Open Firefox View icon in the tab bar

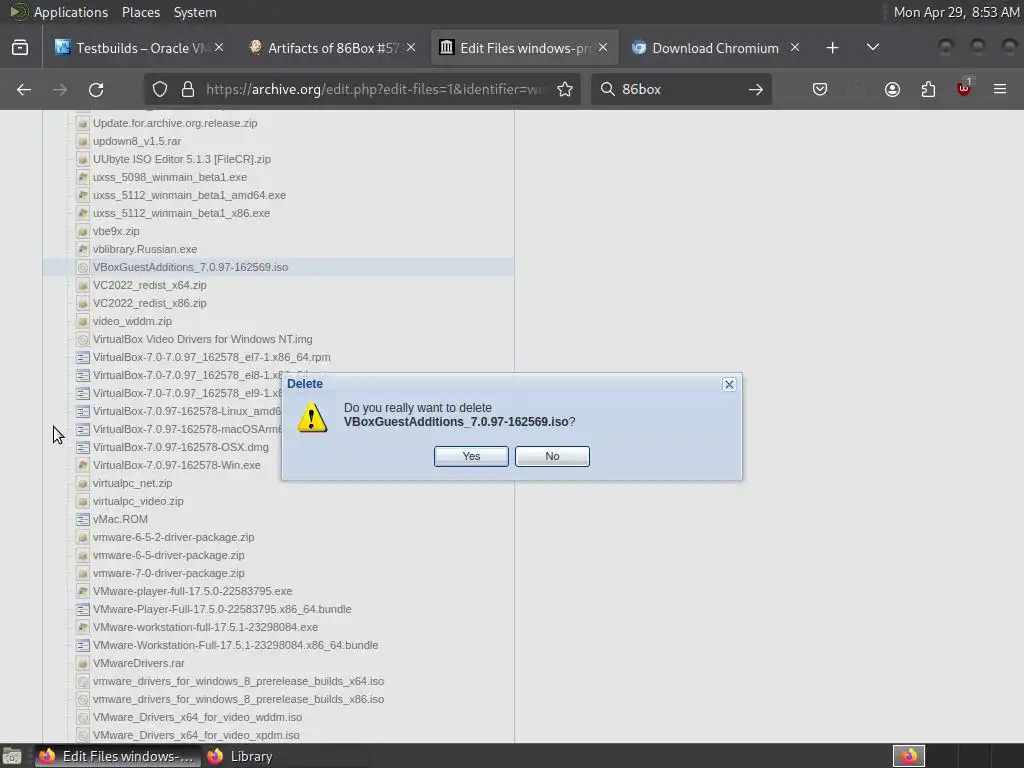click(20, 48)
